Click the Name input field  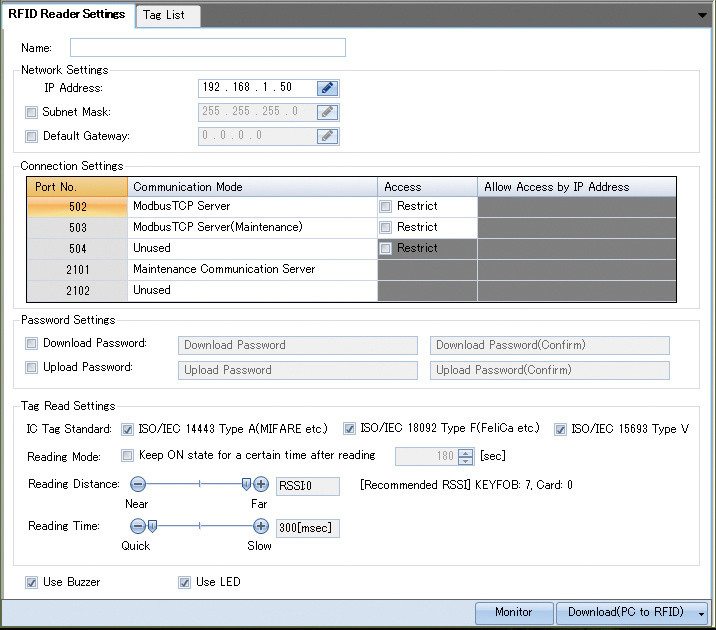click(207, 48)
